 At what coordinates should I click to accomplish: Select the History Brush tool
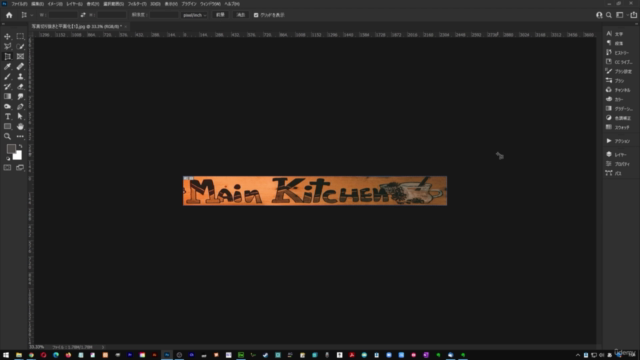(x=7, y=87)
